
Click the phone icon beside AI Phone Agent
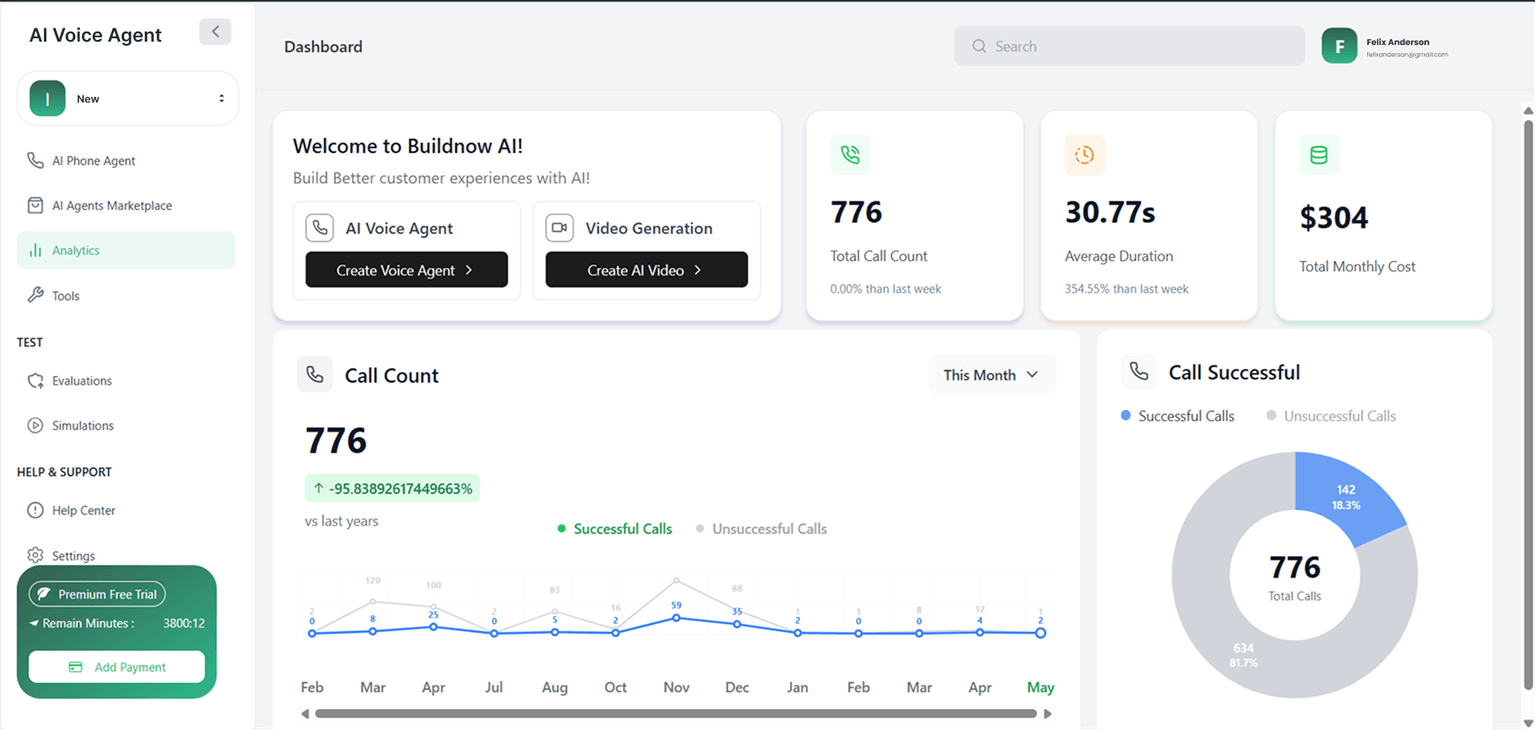point(35,161)
